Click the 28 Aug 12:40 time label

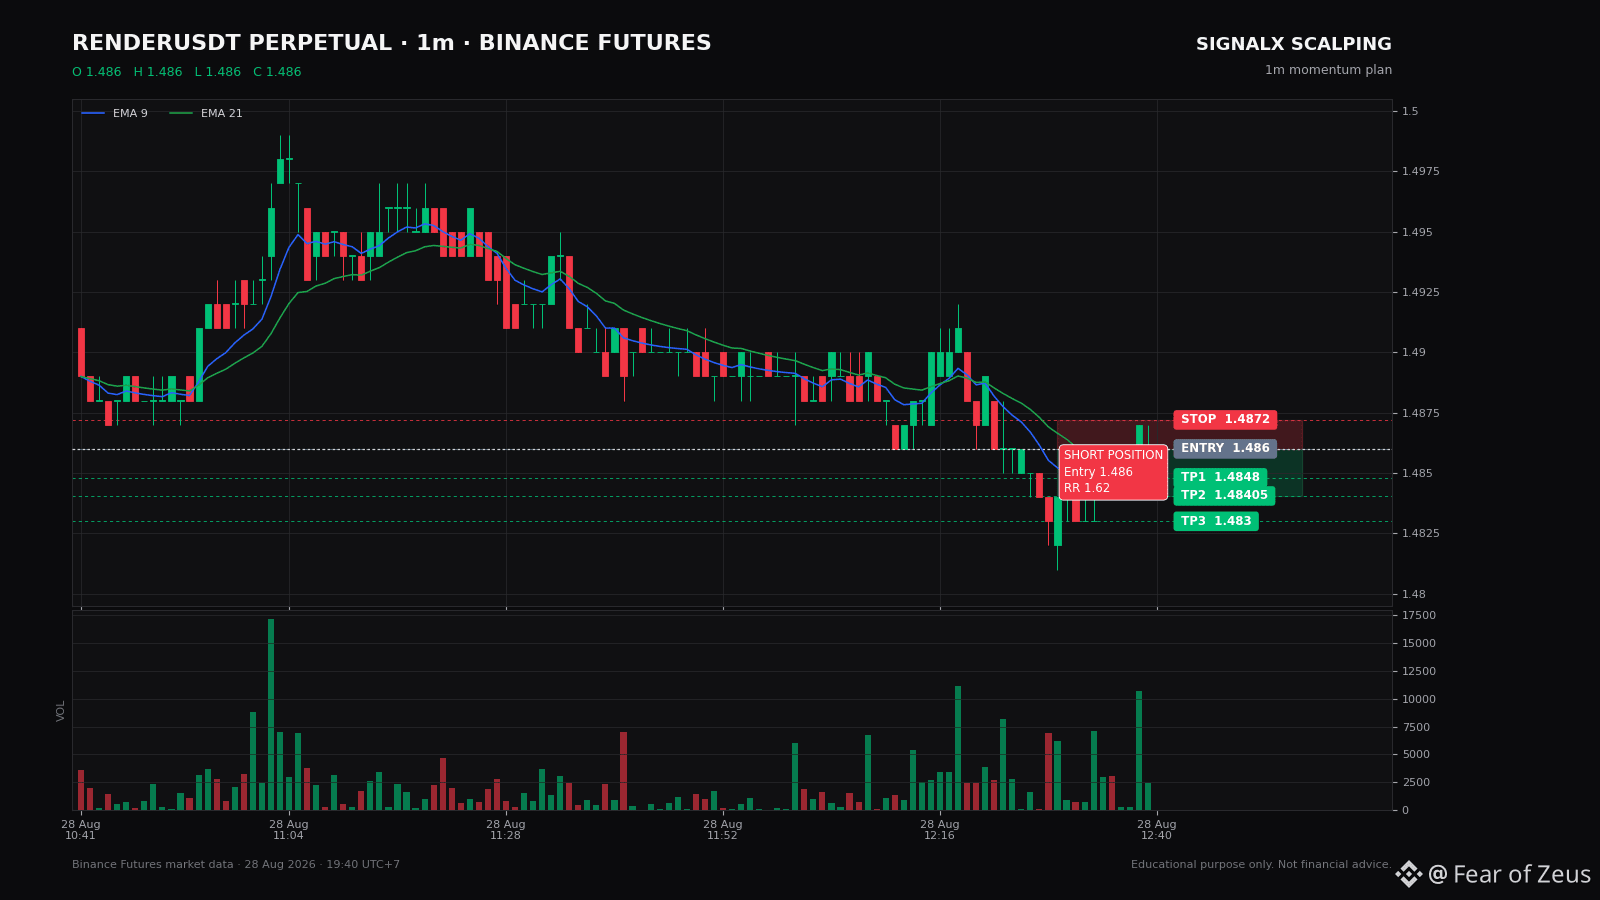click(1157, 830)
